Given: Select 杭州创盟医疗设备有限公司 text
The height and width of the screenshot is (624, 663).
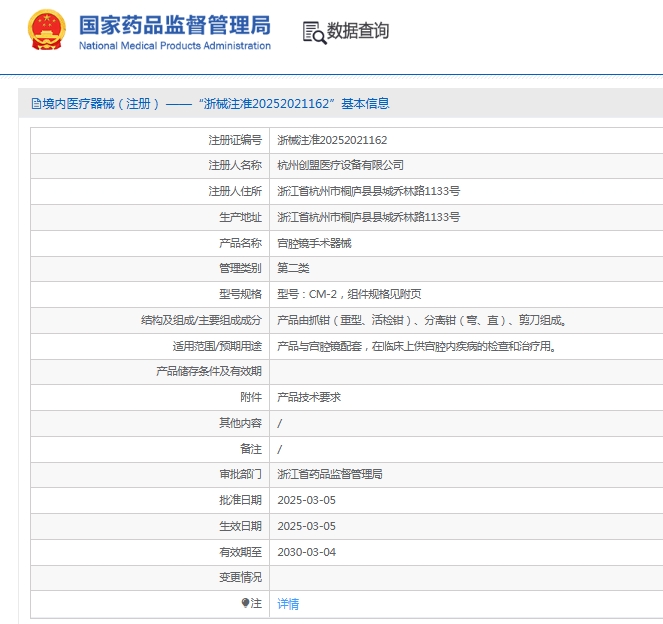Looking at the screenshot, I should pos(340,165).
